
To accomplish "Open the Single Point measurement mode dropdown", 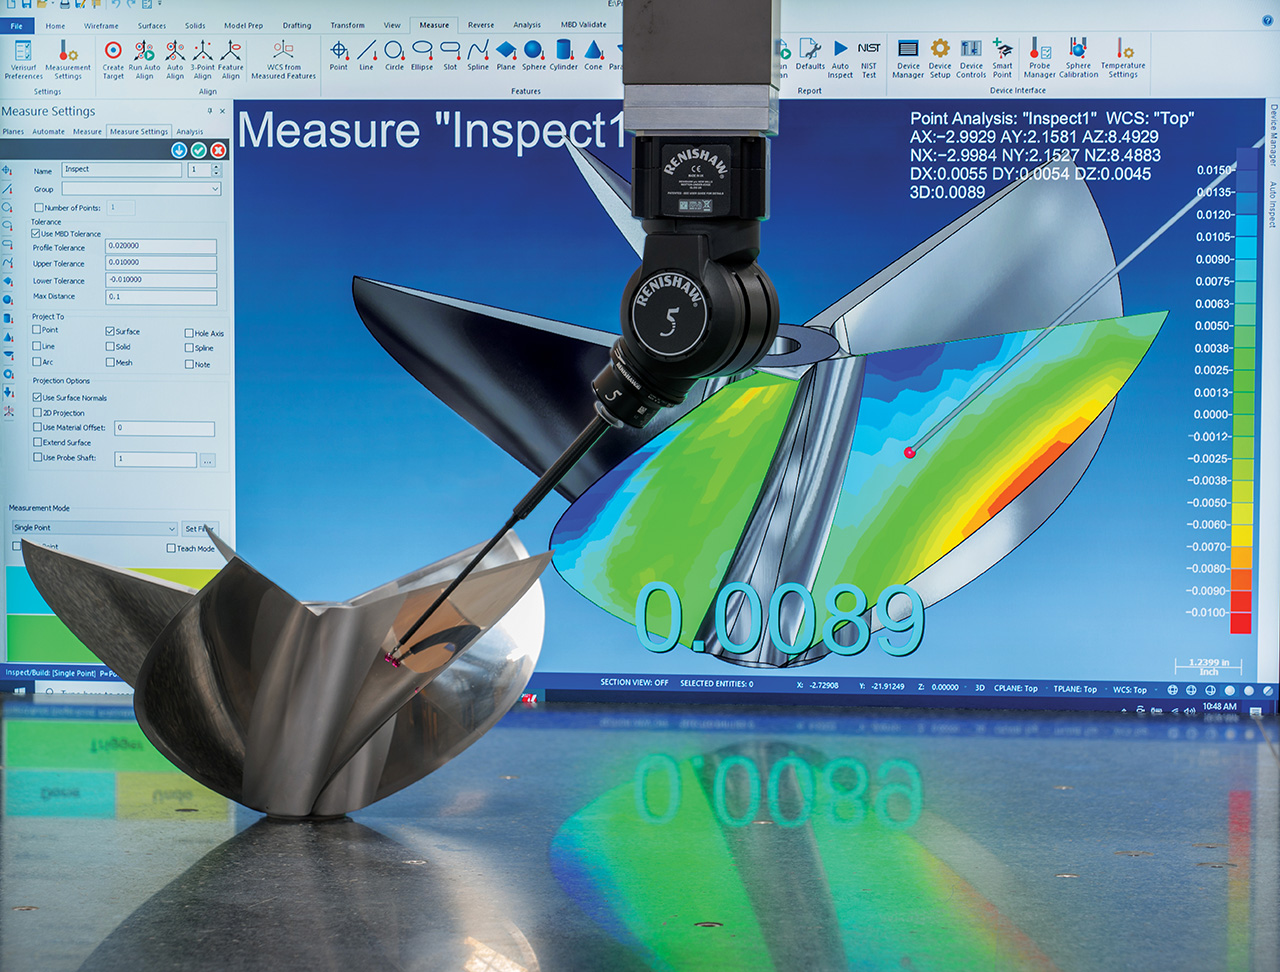I will pyautogui.click(x=172, y=528).
